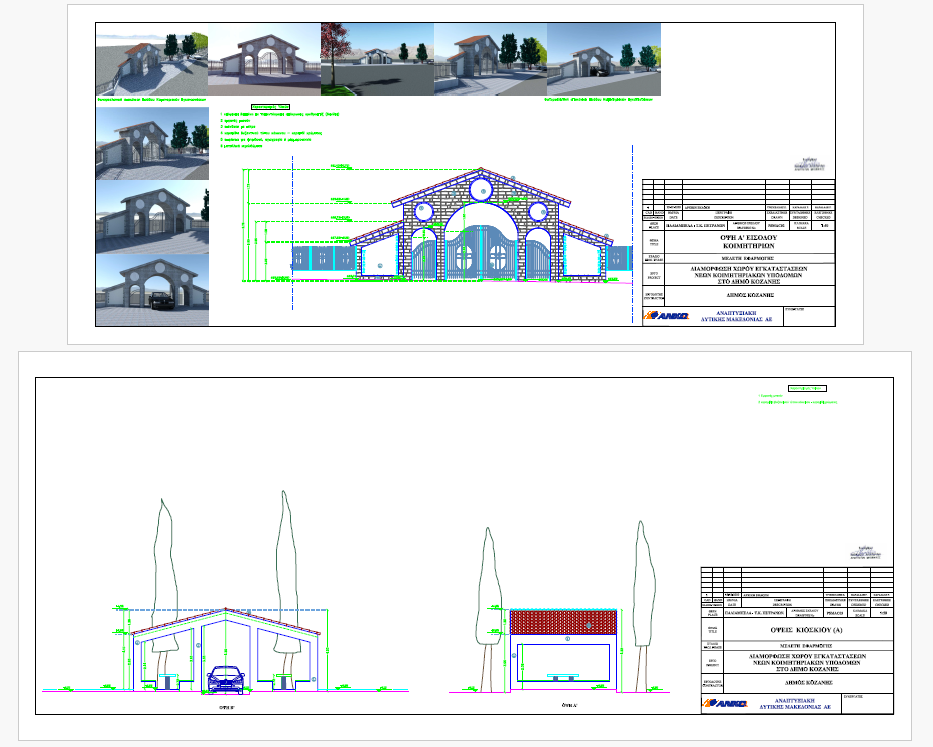The height and width of the screenshot is (747, 933).
Task: Select the render with the red-leaf tree
Action: click(377, 60)
